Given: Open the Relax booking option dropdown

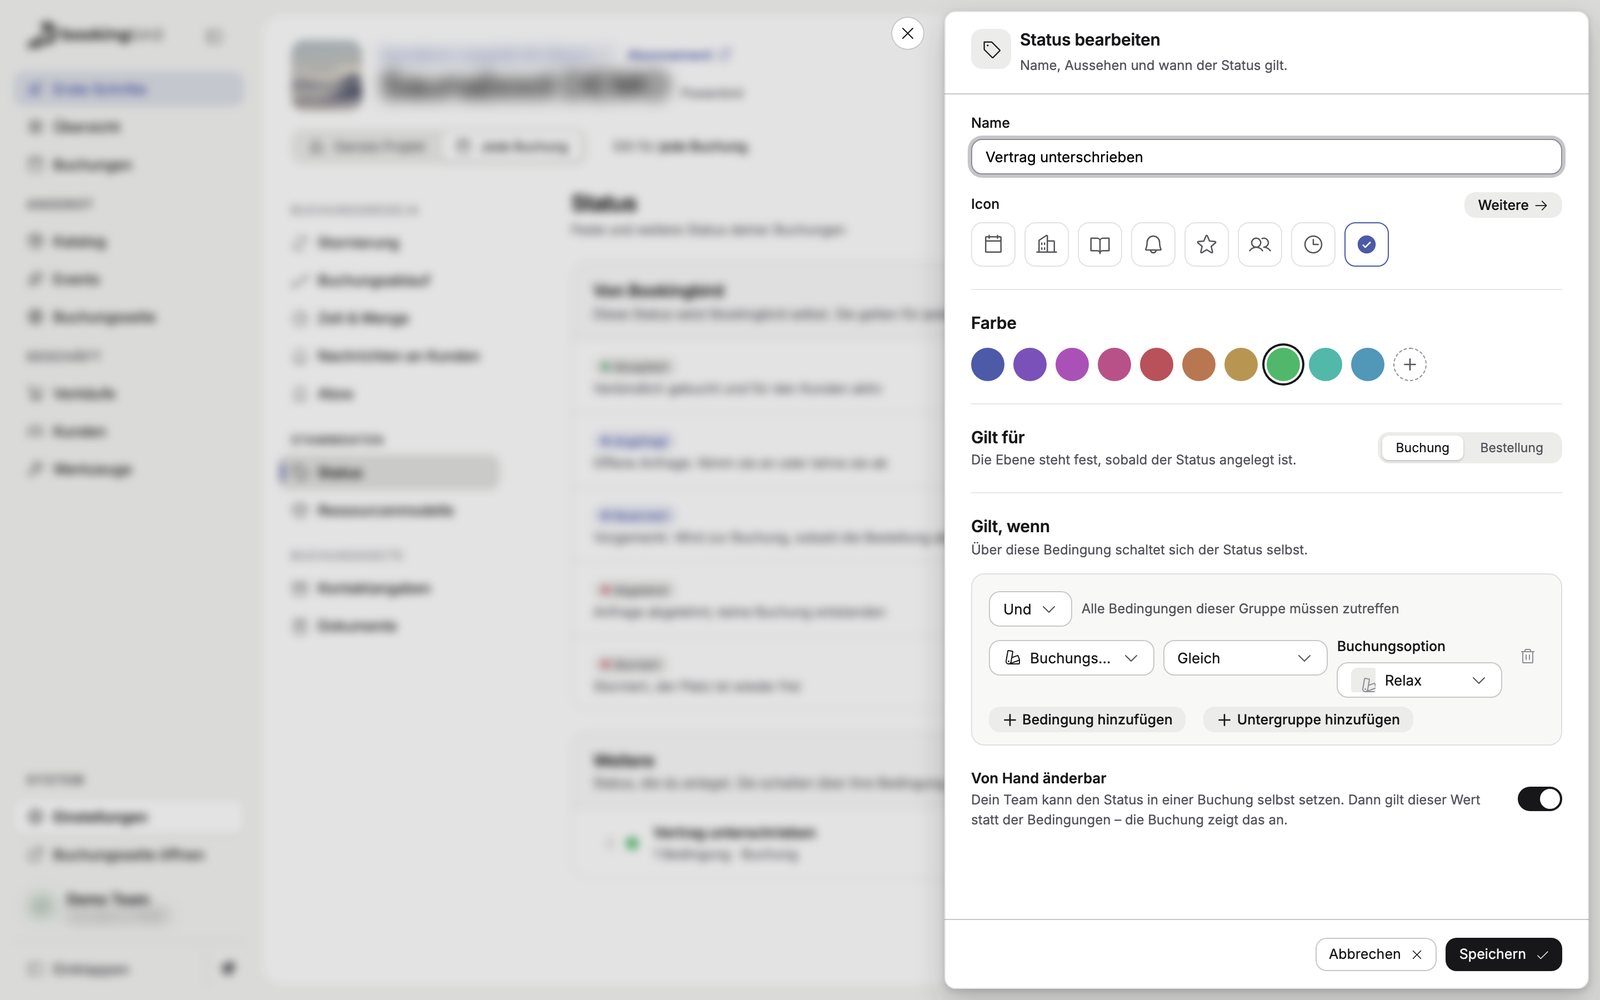Looking at the screenshot, I should pyautogui.click(x=1419, y=680).
